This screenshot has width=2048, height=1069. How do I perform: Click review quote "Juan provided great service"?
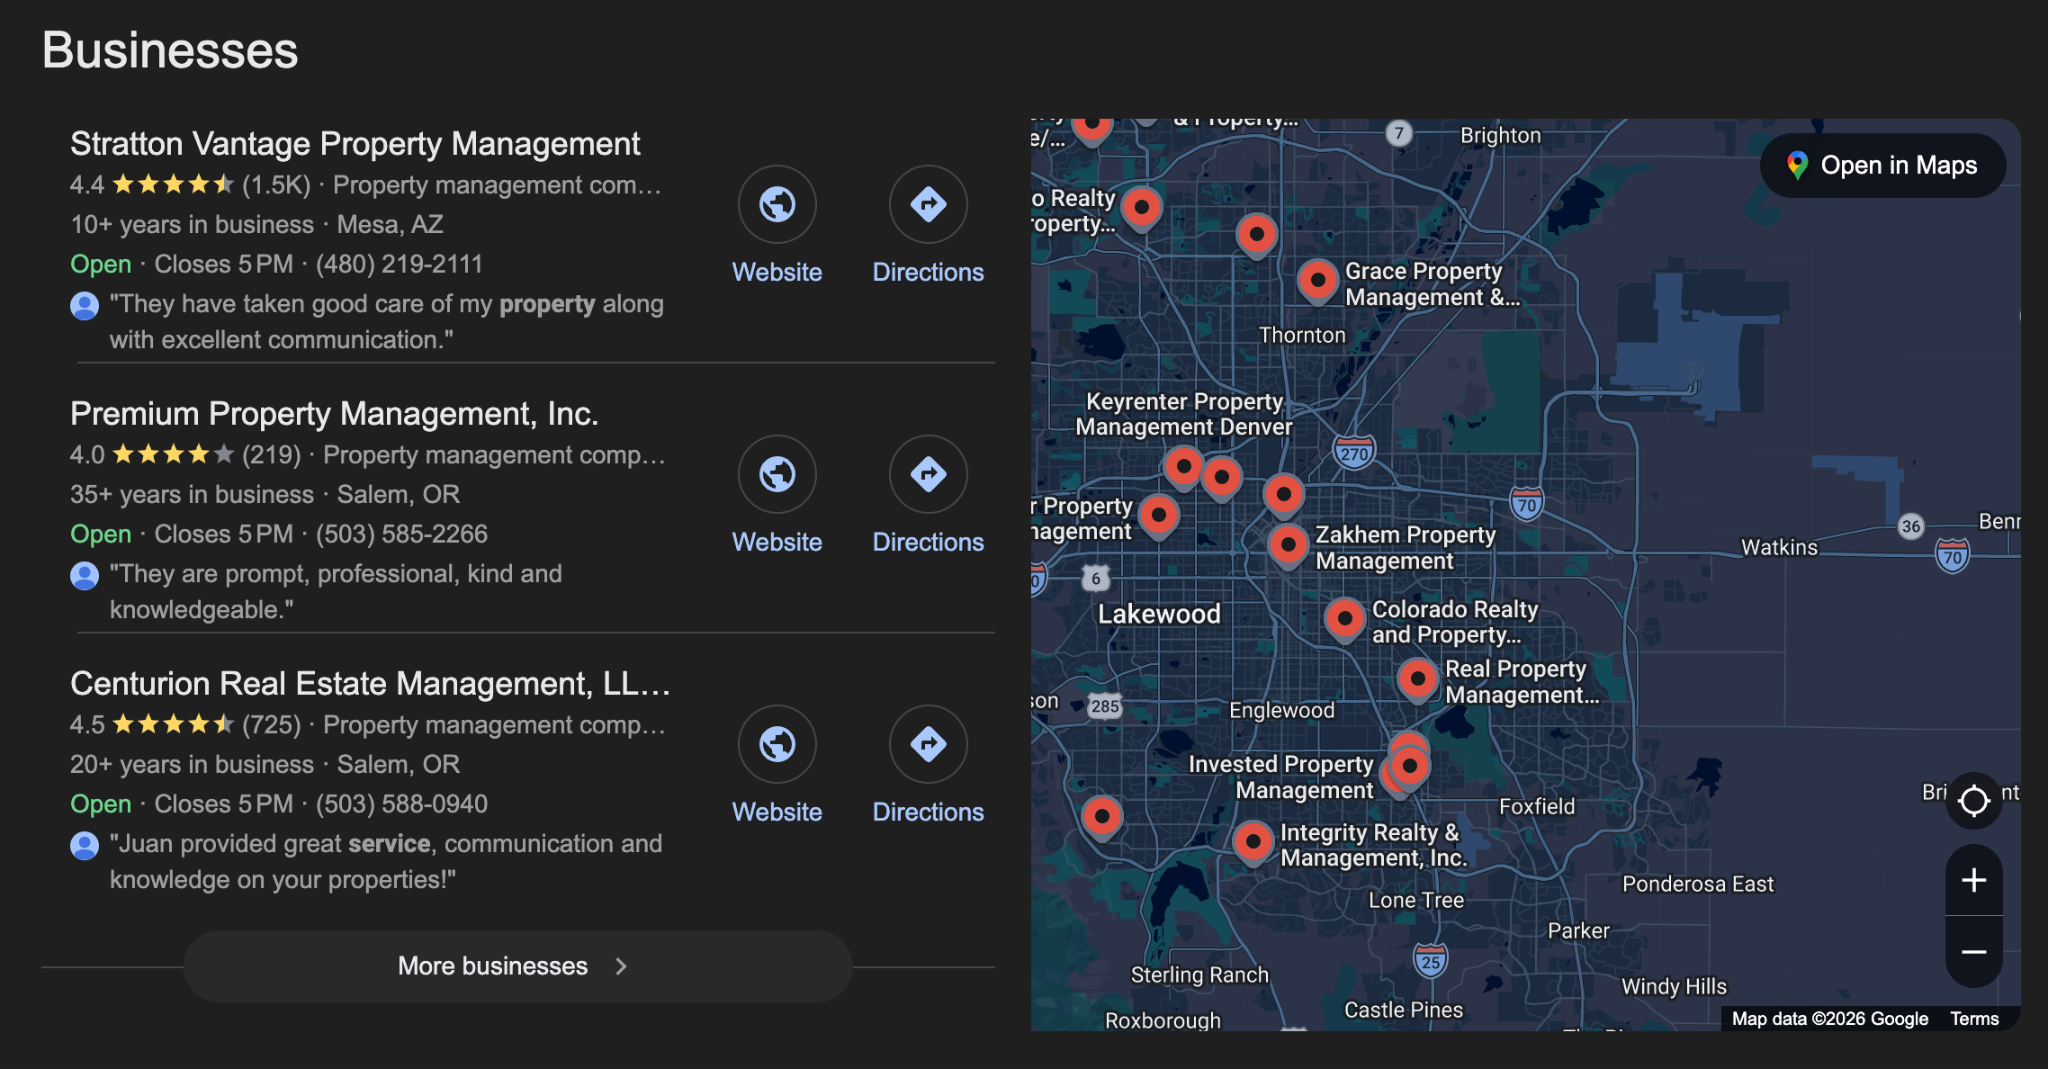386,862
